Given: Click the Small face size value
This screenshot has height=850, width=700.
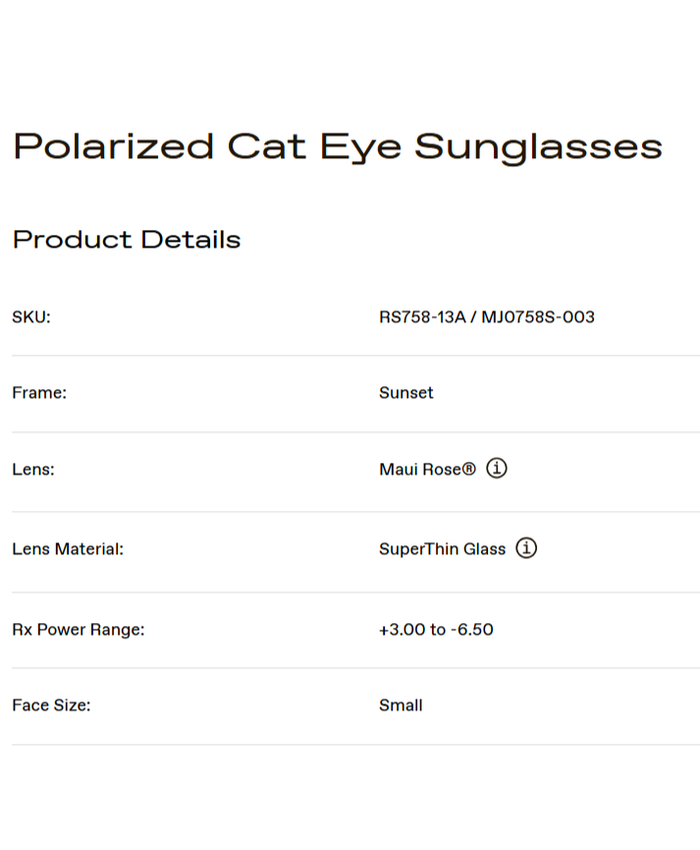Looking at the screenshot, I should coord(400,705).
